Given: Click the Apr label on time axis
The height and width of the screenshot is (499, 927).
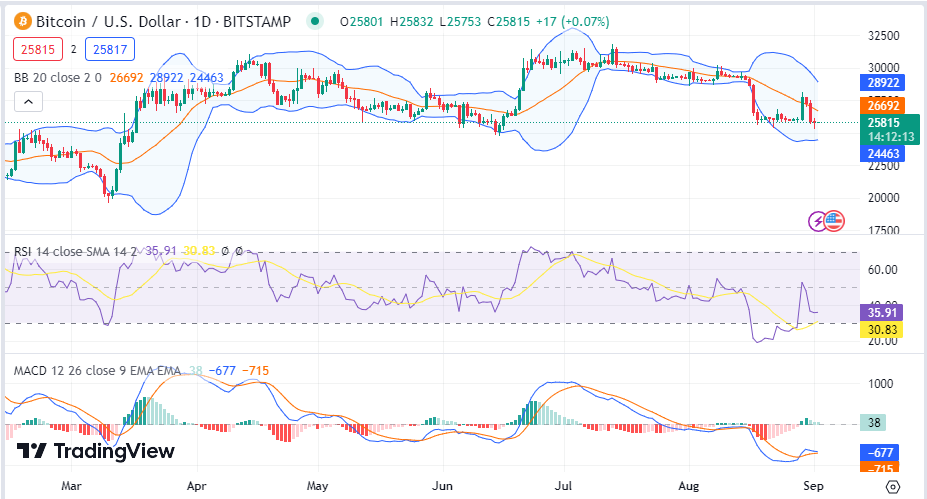Looking at the screenshot, I should pos(196,486).
